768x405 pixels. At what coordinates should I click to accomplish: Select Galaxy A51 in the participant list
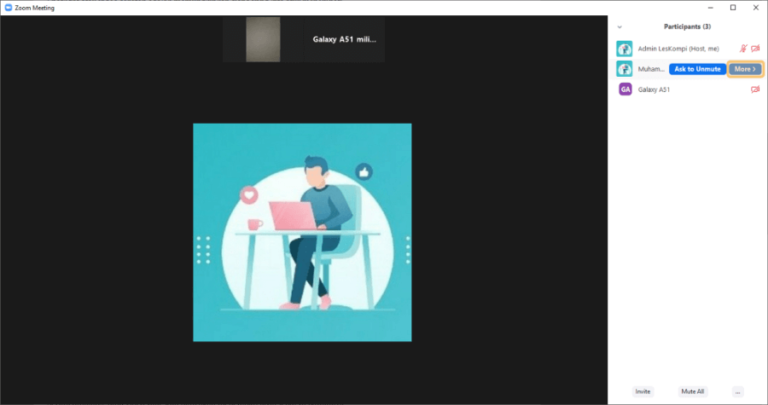tap(688, 89)
